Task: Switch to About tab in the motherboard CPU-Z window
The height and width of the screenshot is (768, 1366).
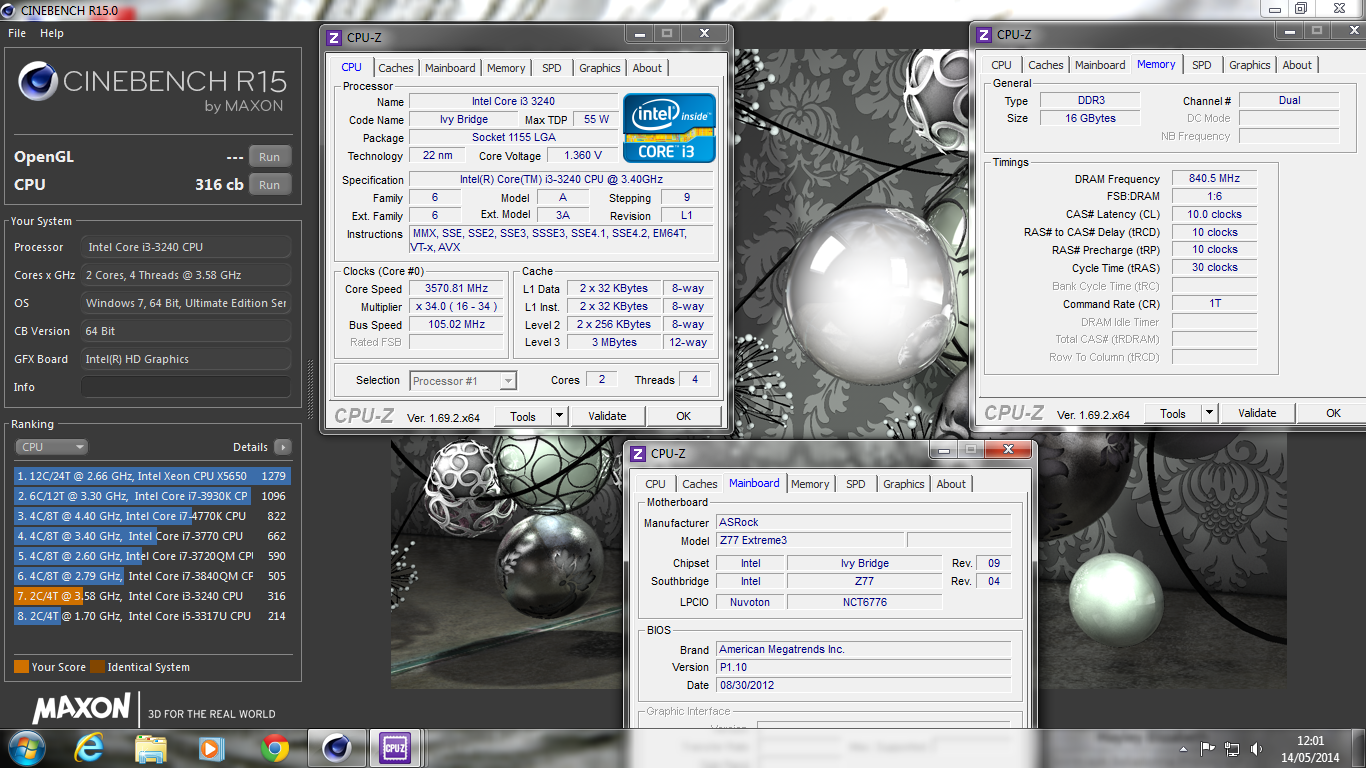Action: pos(951,484)
